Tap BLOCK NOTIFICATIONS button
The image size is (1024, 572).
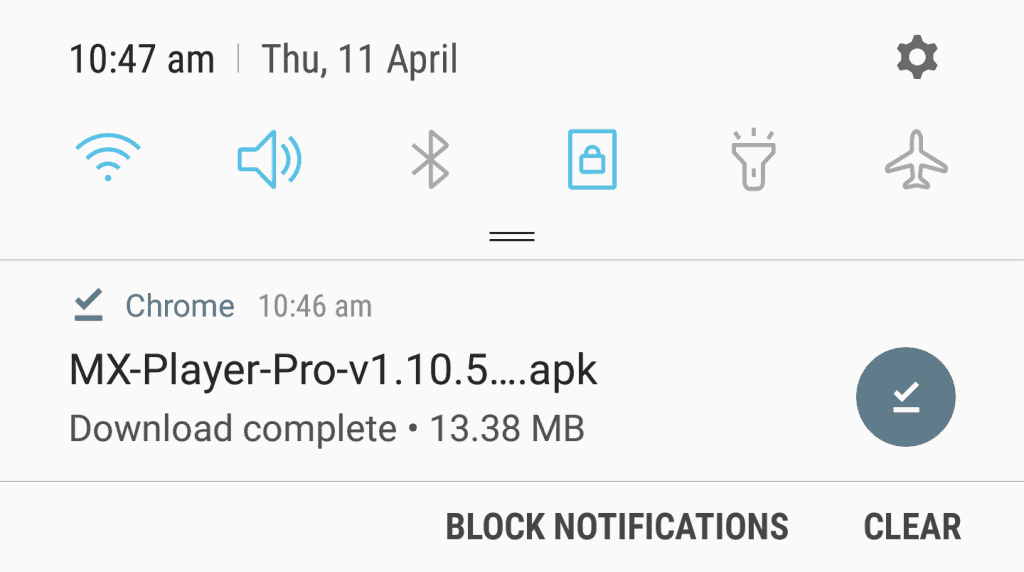(617, 527)
